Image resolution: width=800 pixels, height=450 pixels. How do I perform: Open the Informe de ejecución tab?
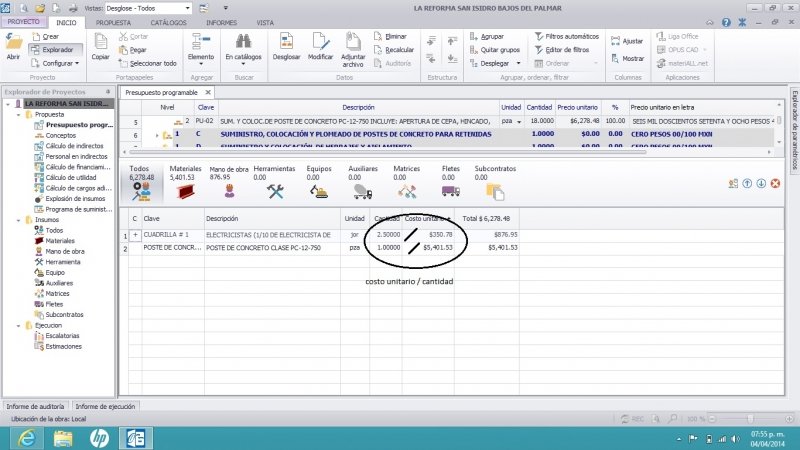[x=105, y=407]
